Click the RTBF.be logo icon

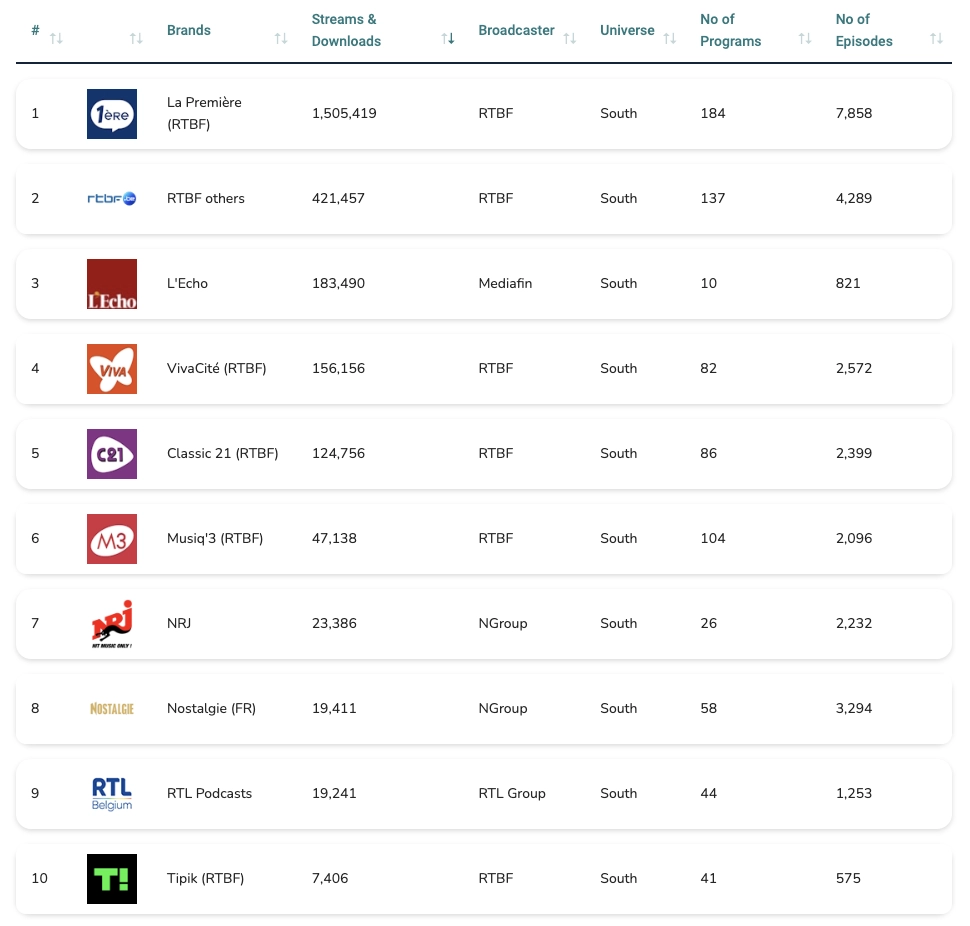coord(111,199)
